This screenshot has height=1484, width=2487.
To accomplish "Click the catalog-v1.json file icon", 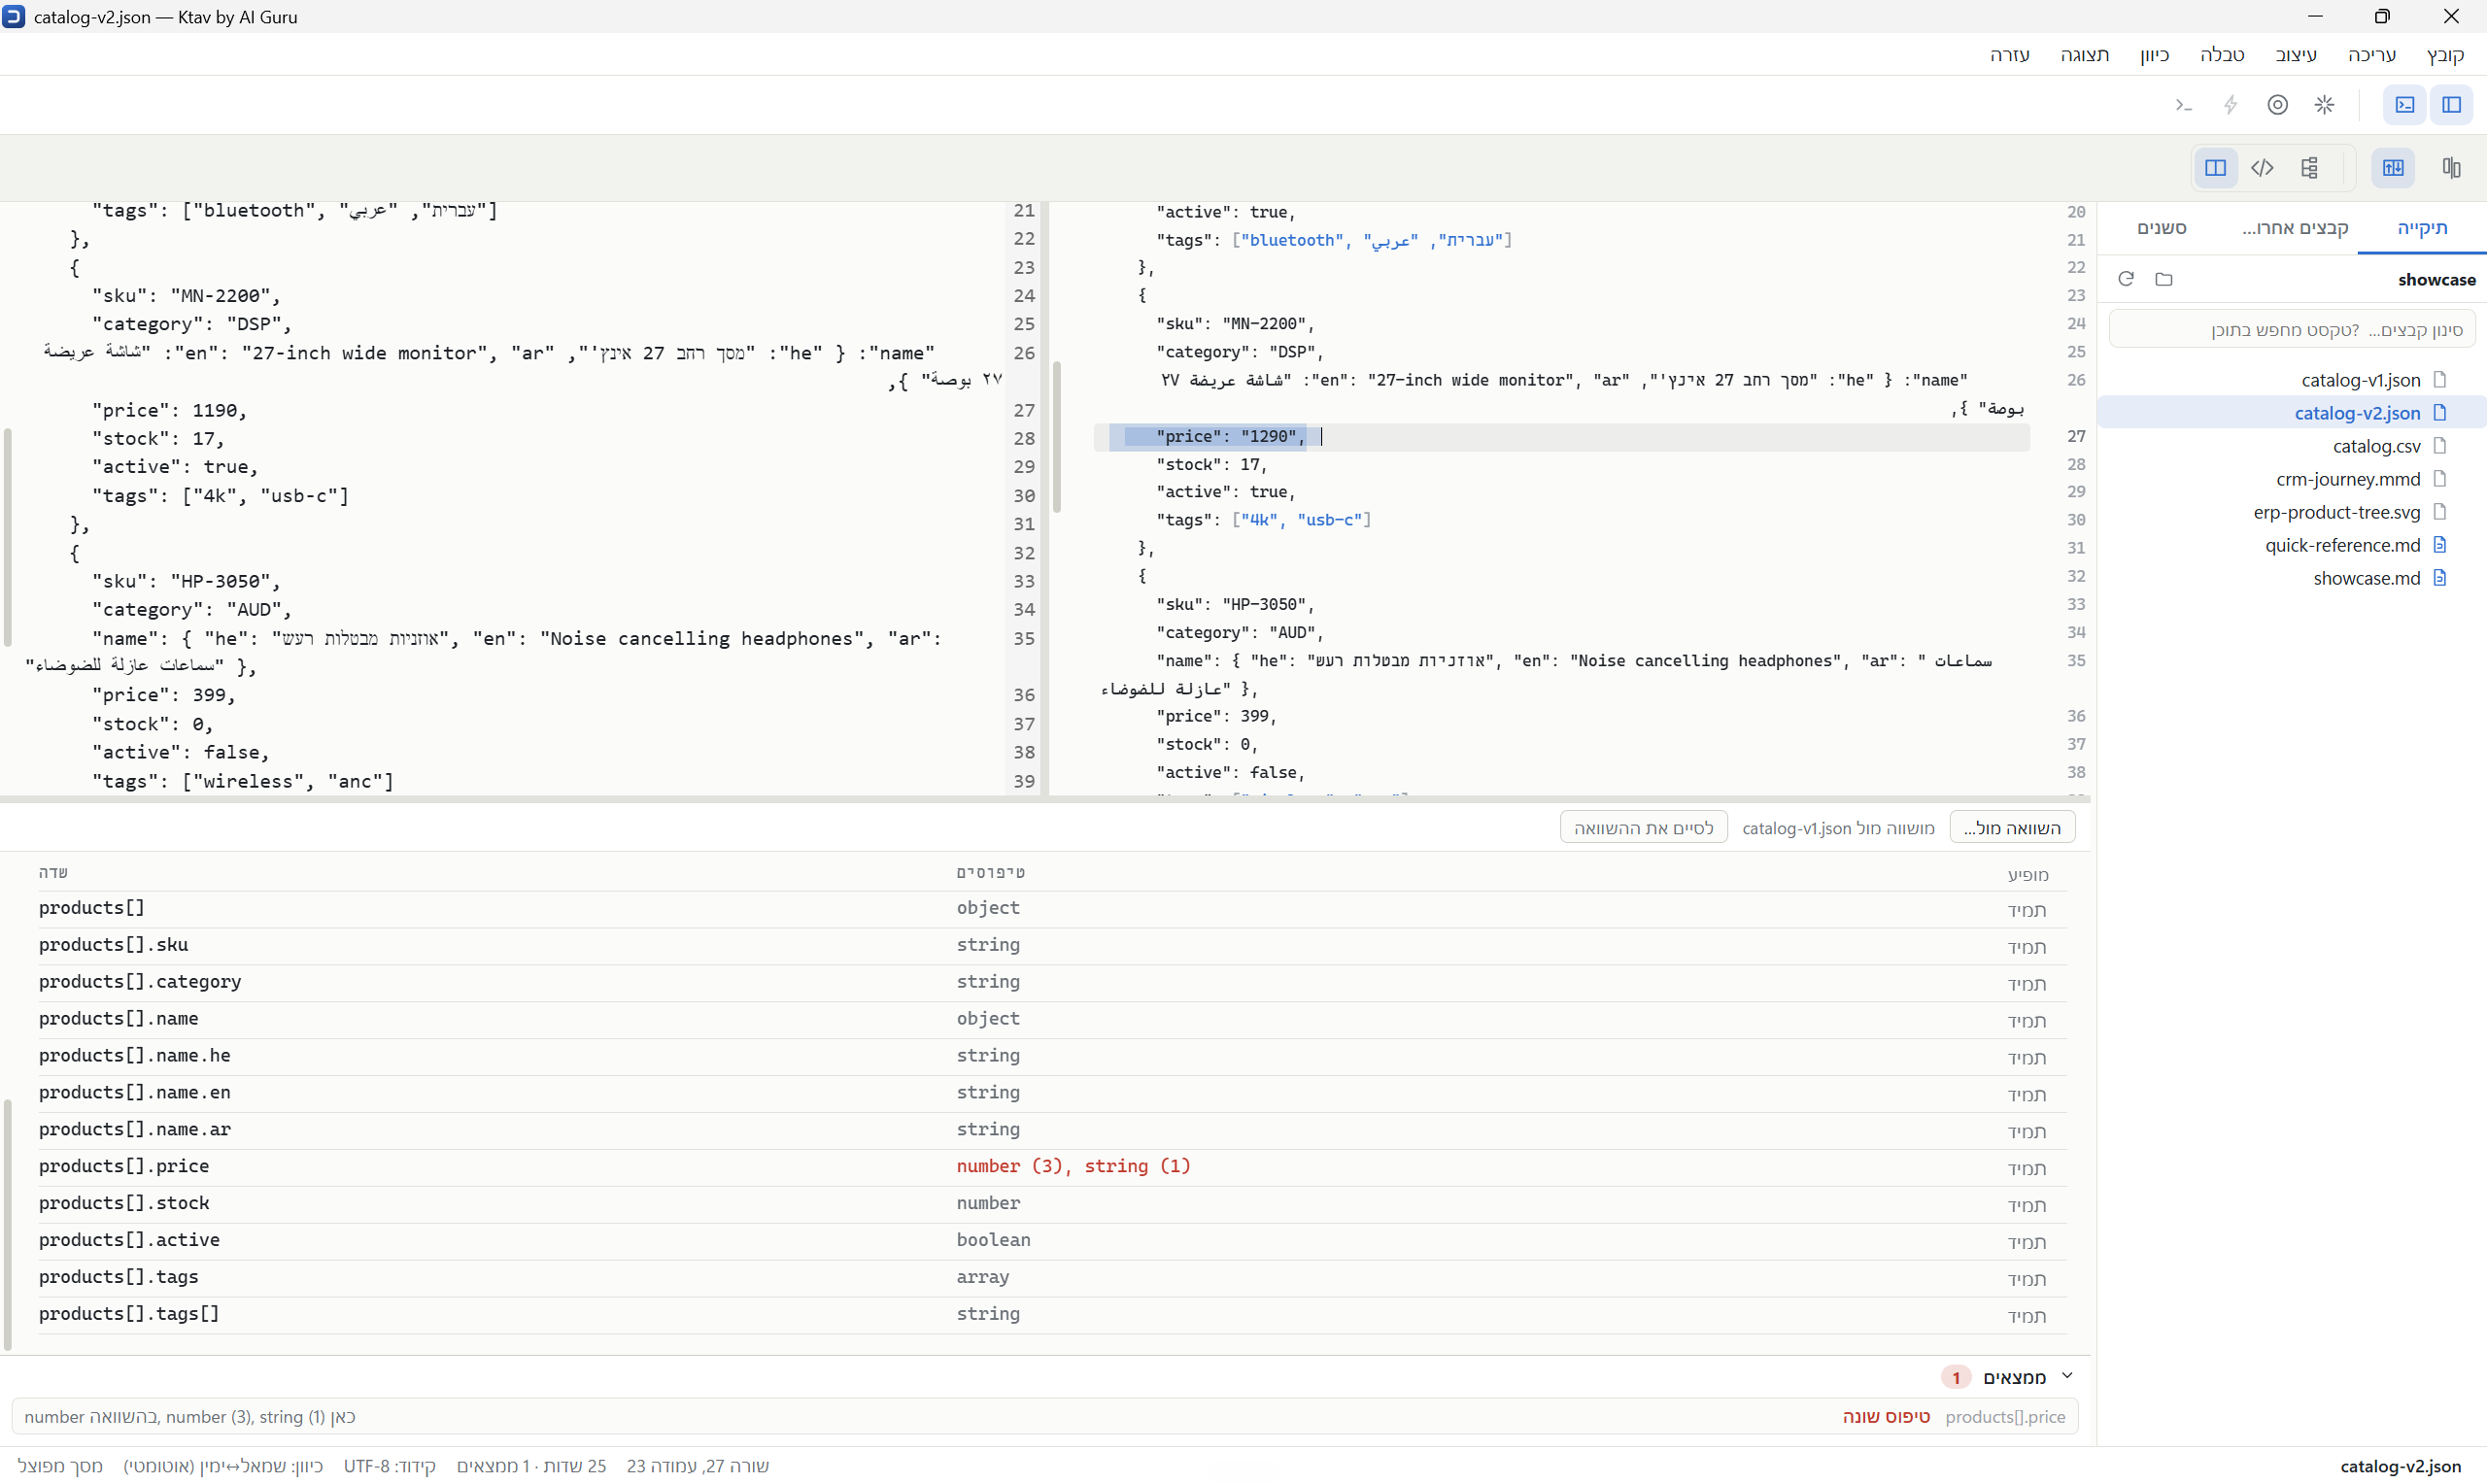I will (x=2440, y=380).
